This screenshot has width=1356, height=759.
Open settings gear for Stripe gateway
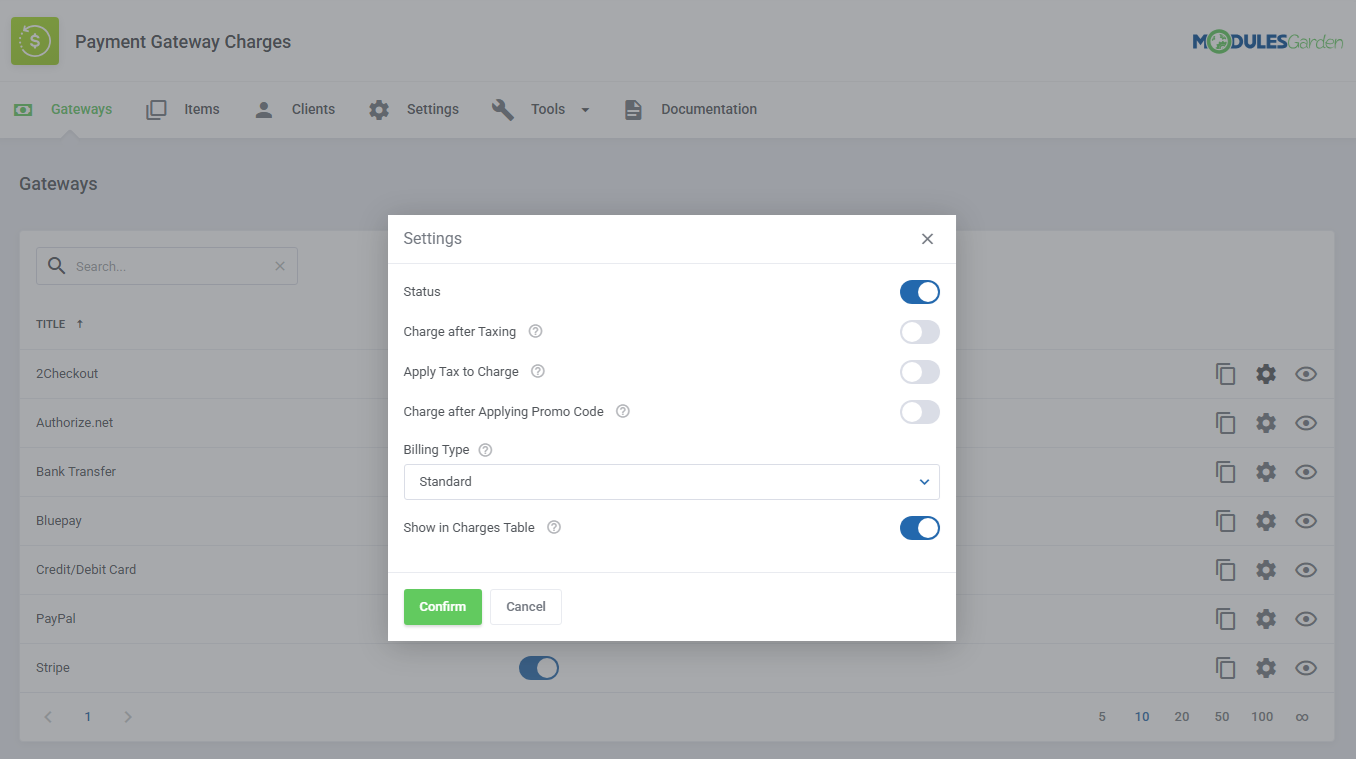pos(1266,667)
